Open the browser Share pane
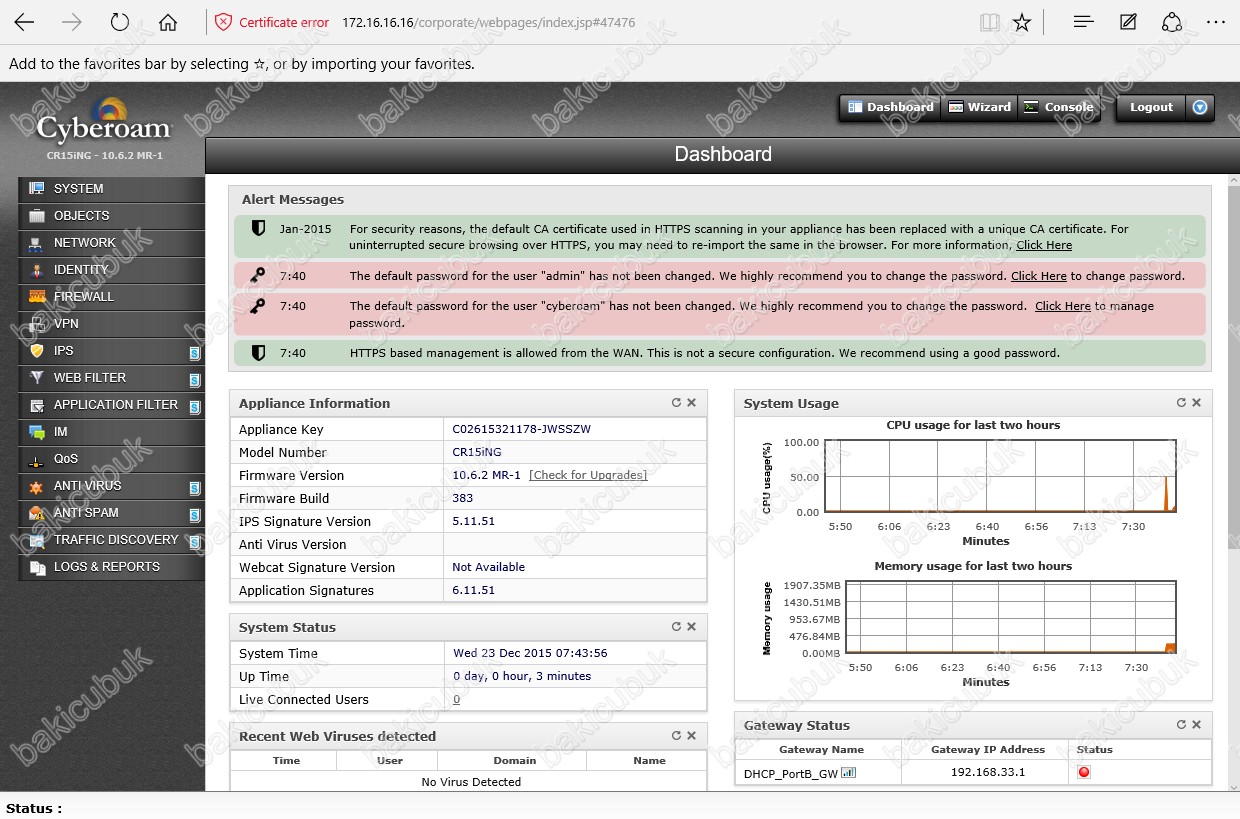 (1172, 22)
